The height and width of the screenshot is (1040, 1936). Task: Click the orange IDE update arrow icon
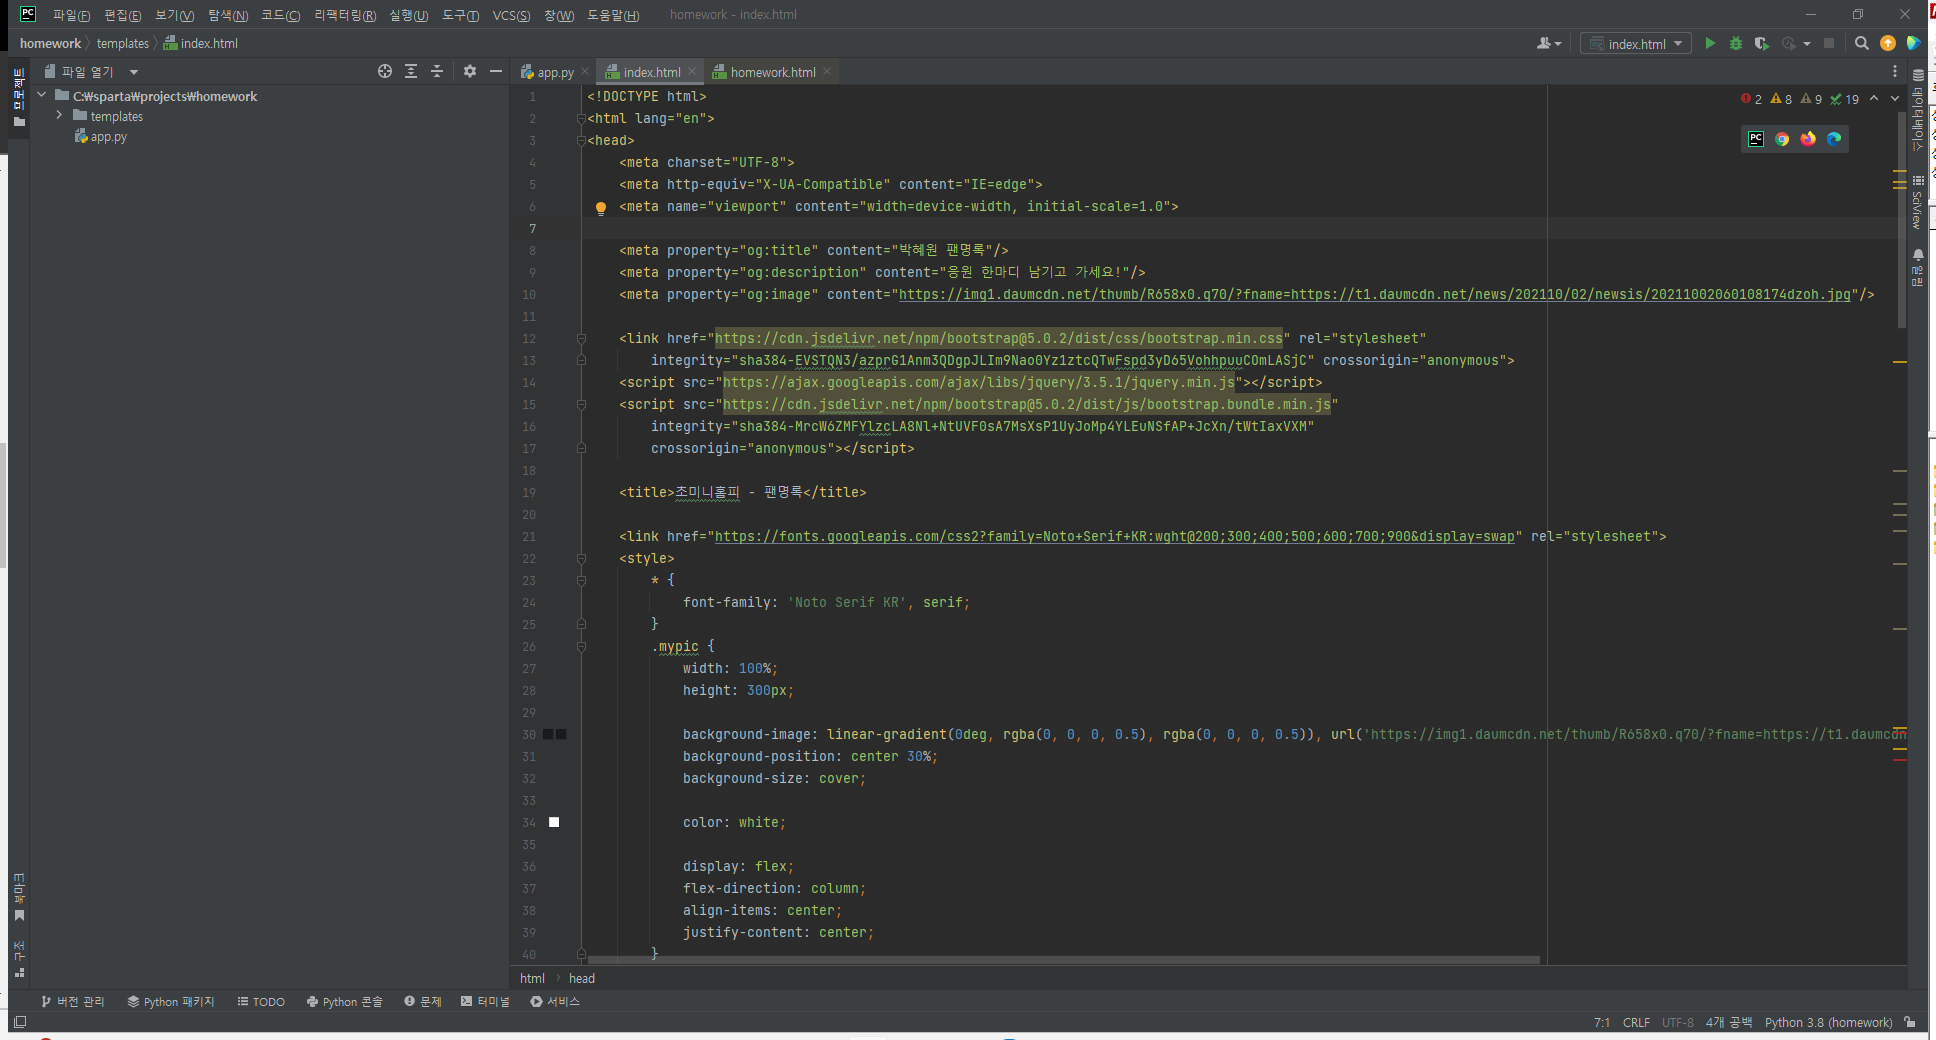1888,43
